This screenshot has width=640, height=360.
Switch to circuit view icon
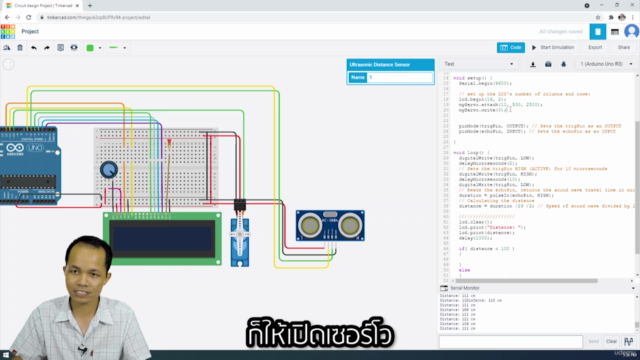[598, 31]
